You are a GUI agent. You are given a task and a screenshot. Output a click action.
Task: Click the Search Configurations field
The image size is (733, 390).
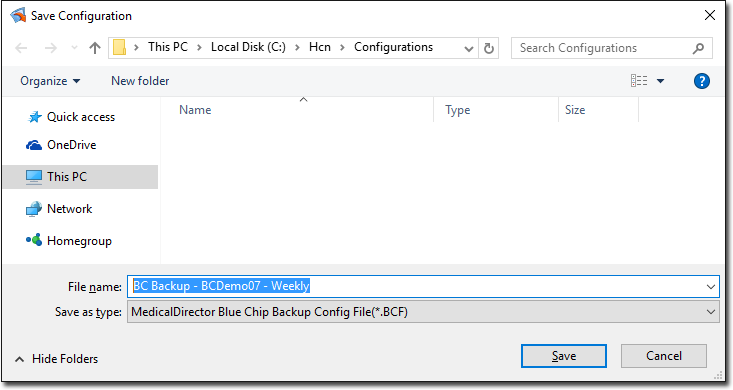point(603,48)
